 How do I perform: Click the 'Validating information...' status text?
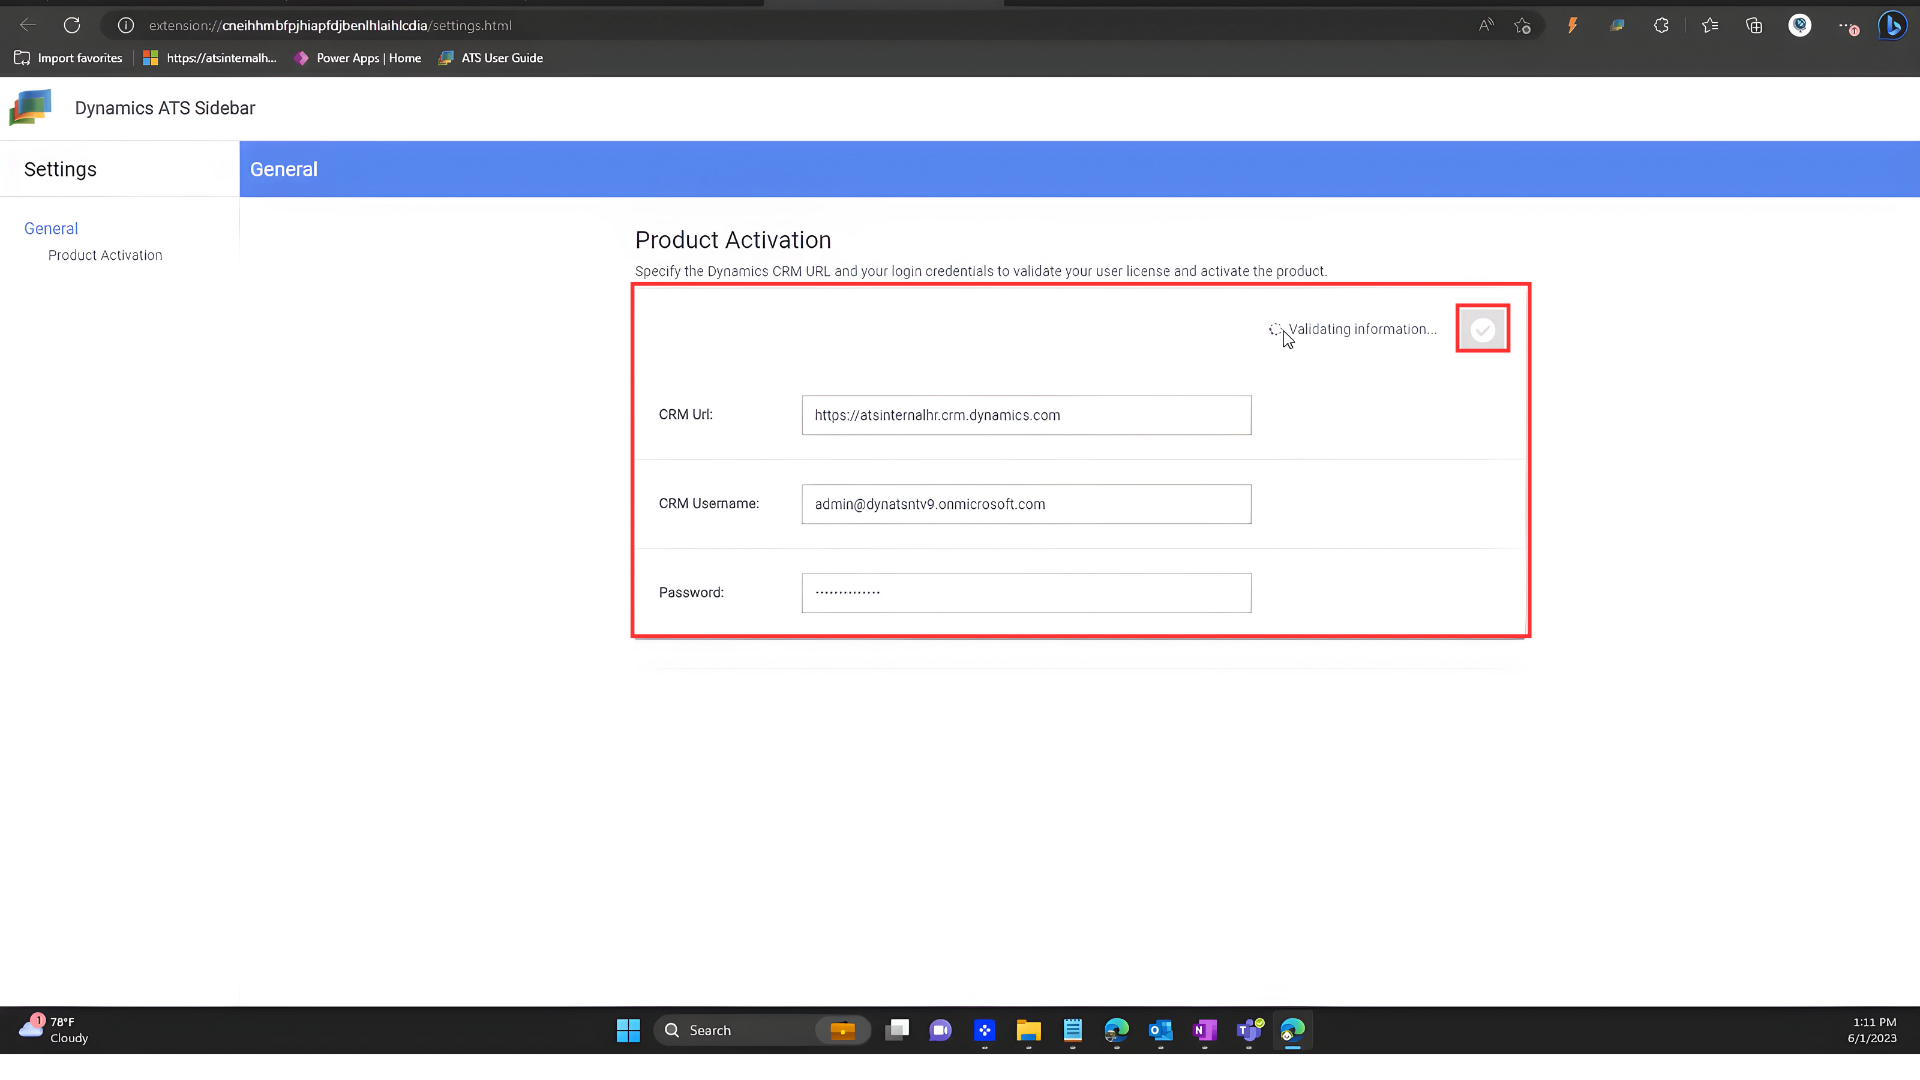coord(1362,329)
